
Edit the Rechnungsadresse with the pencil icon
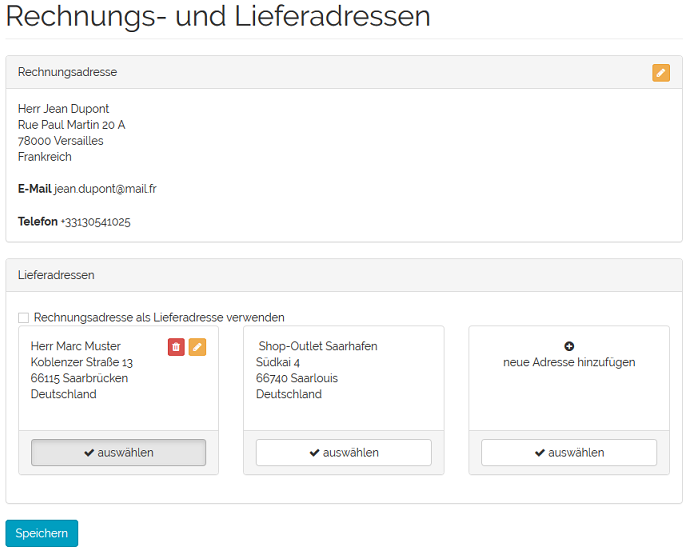(660, 72)
